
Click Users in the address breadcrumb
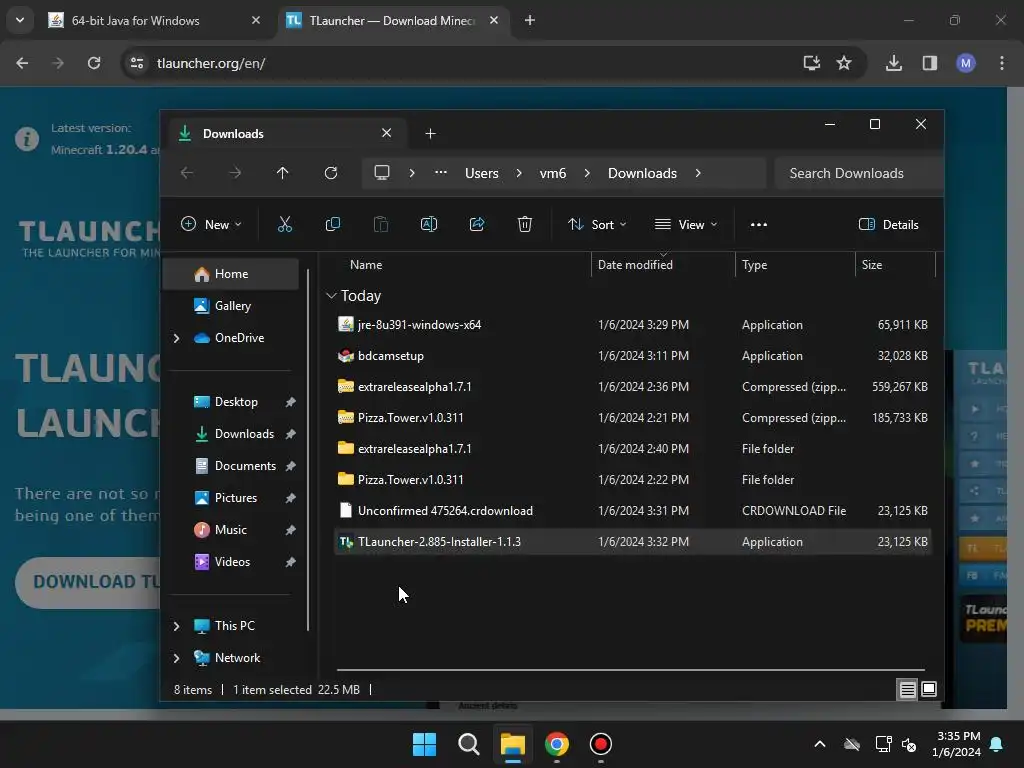coord(481,173)
